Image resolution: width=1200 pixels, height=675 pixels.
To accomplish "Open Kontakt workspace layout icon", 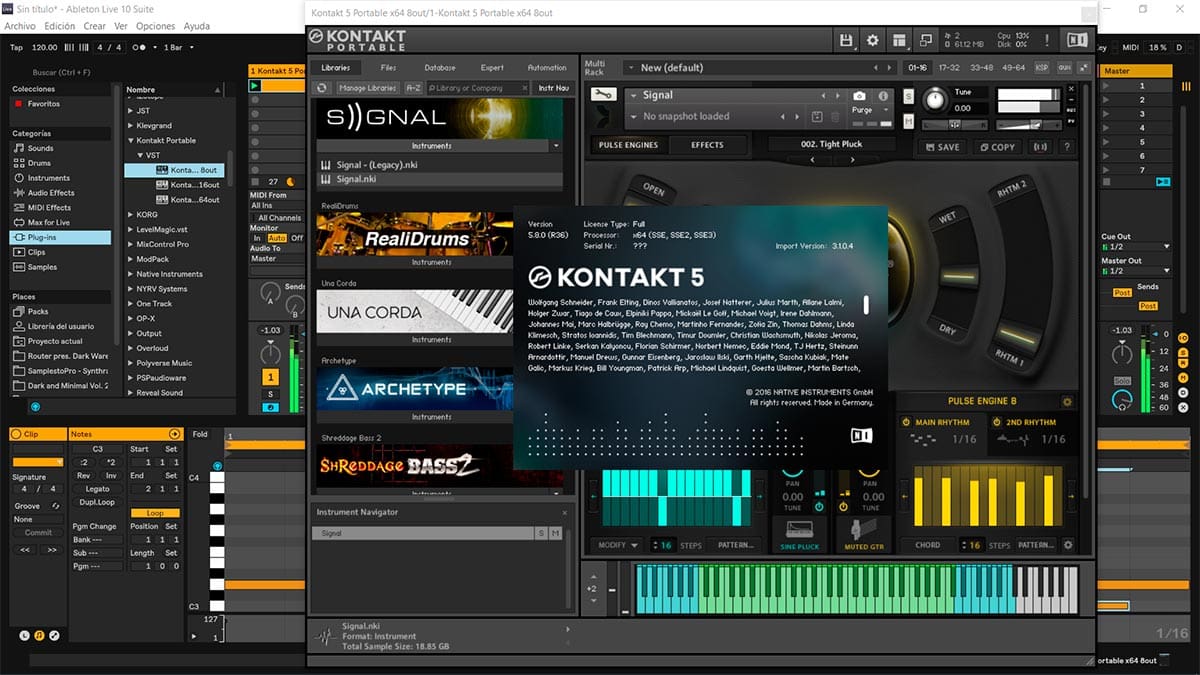I will (x=899, y=40).
